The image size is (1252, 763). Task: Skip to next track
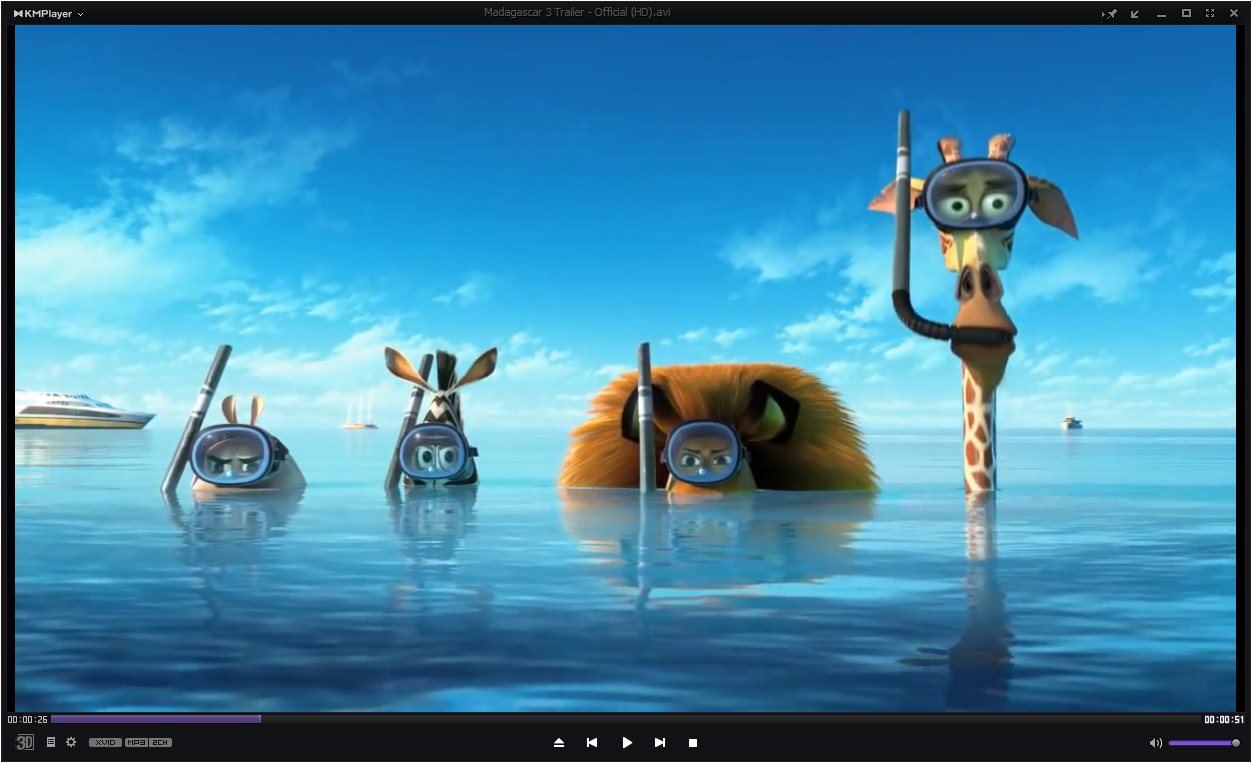(660, 743)
